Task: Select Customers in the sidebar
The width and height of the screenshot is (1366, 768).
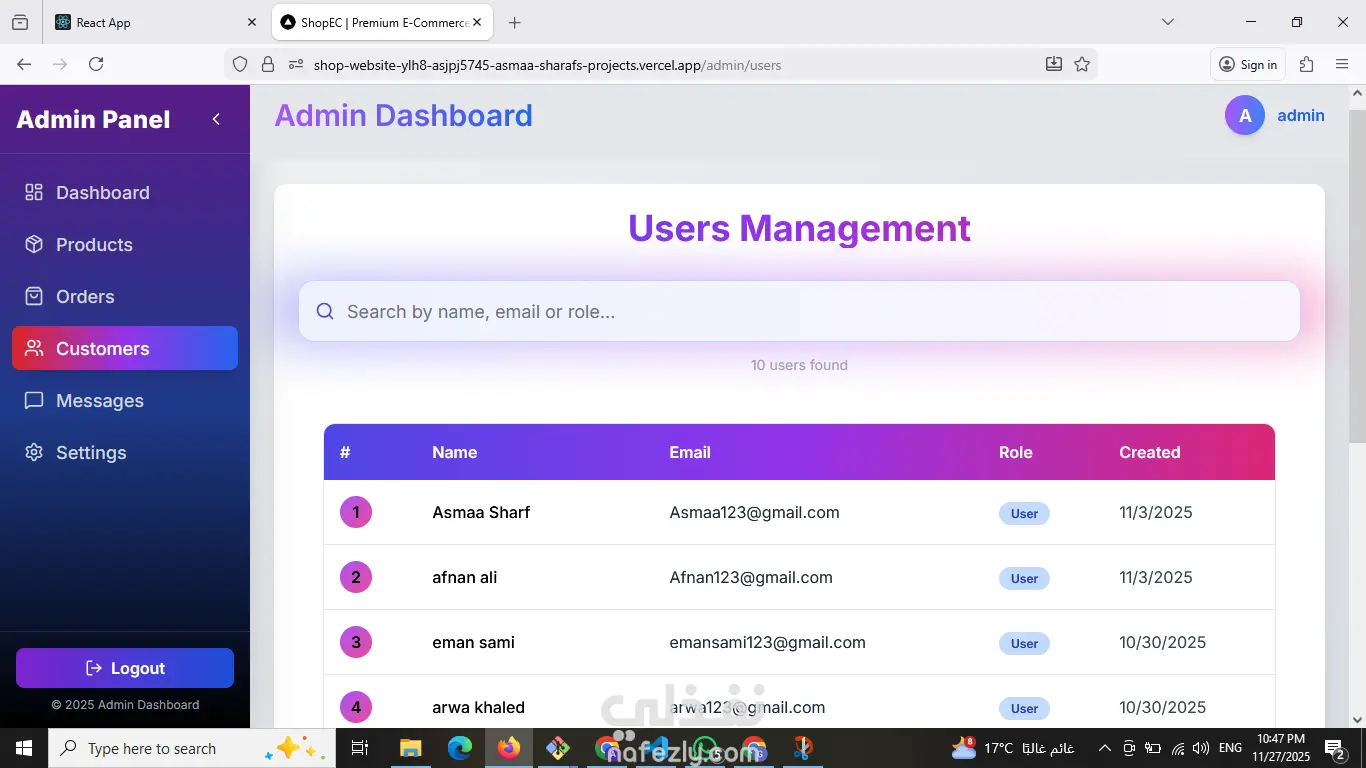Action: (125, 348)
